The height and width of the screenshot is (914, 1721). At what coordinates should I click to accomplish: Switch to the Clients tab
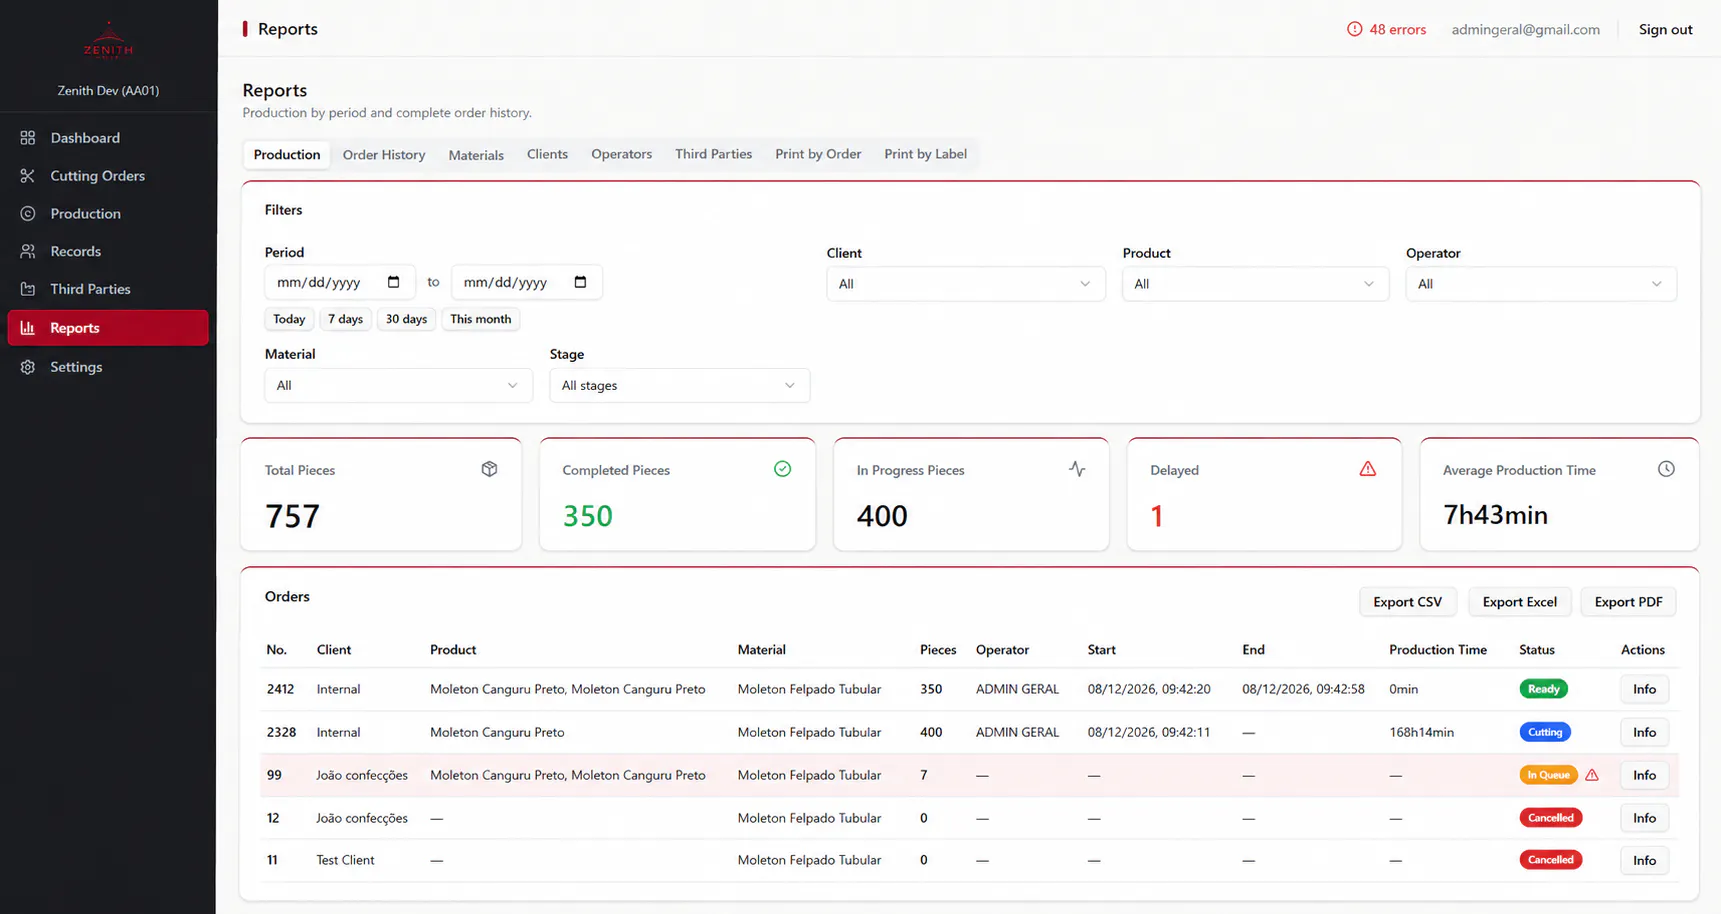tap(547, 154)
